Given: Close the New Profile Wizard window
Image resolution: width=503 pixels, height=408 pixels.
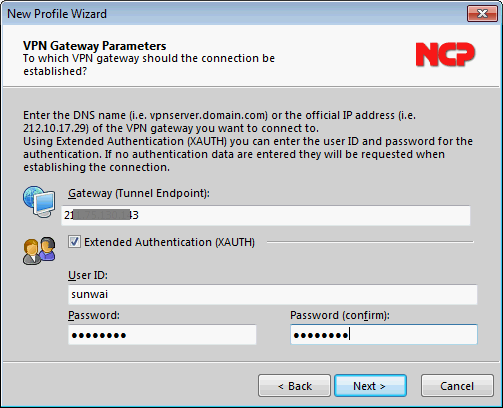Looking at the screenshot, I should [482, 14].
